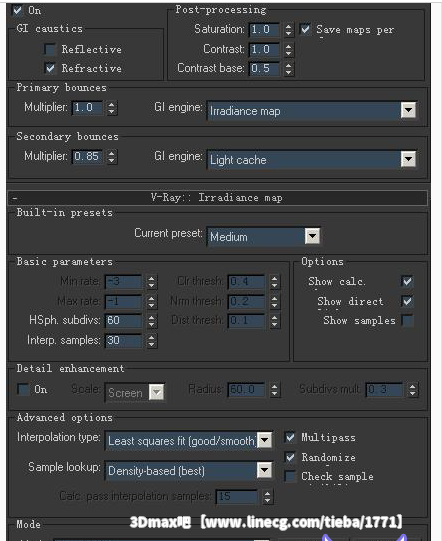Click the Contrast base value field
This screenshot has width=442, height=541.
[x=264, y=68]
